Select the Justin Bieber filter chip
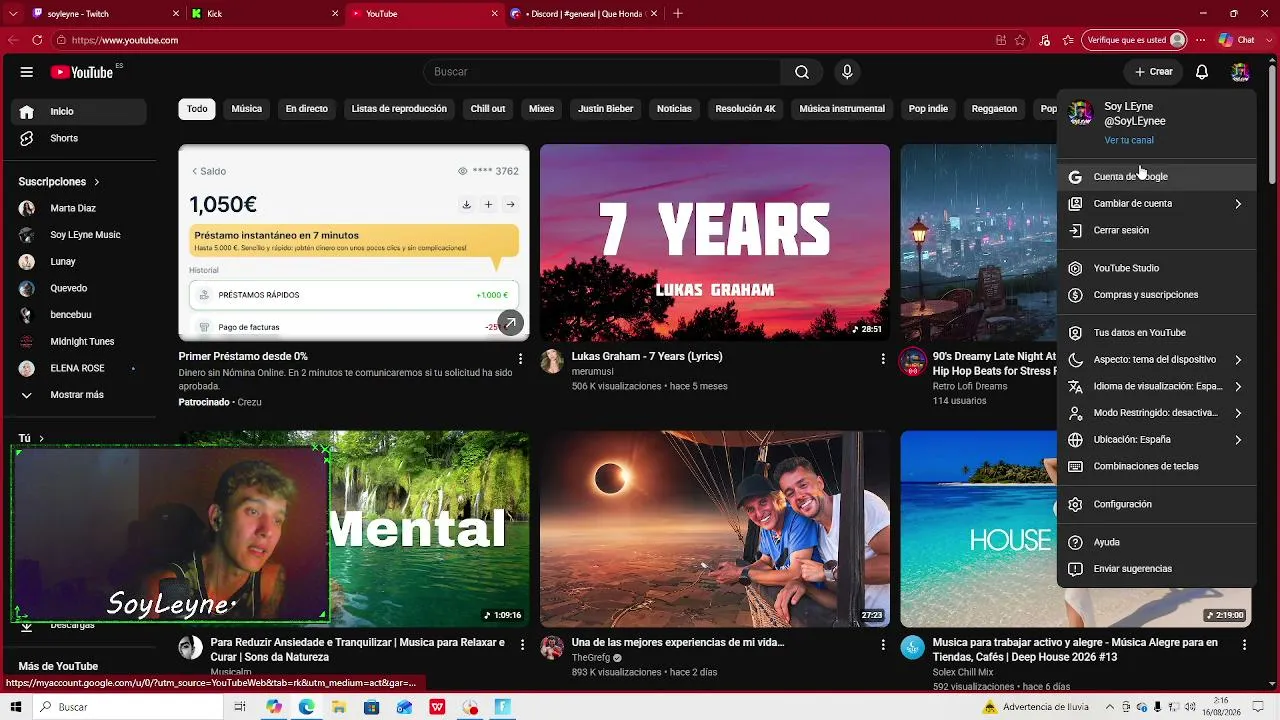Viewport: 1280px width, 720px height. (x=606, y=109)
